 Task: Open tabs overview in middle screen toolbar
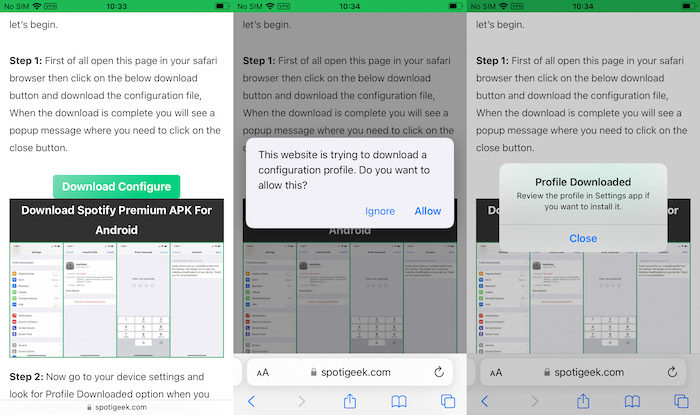[448, 401]
